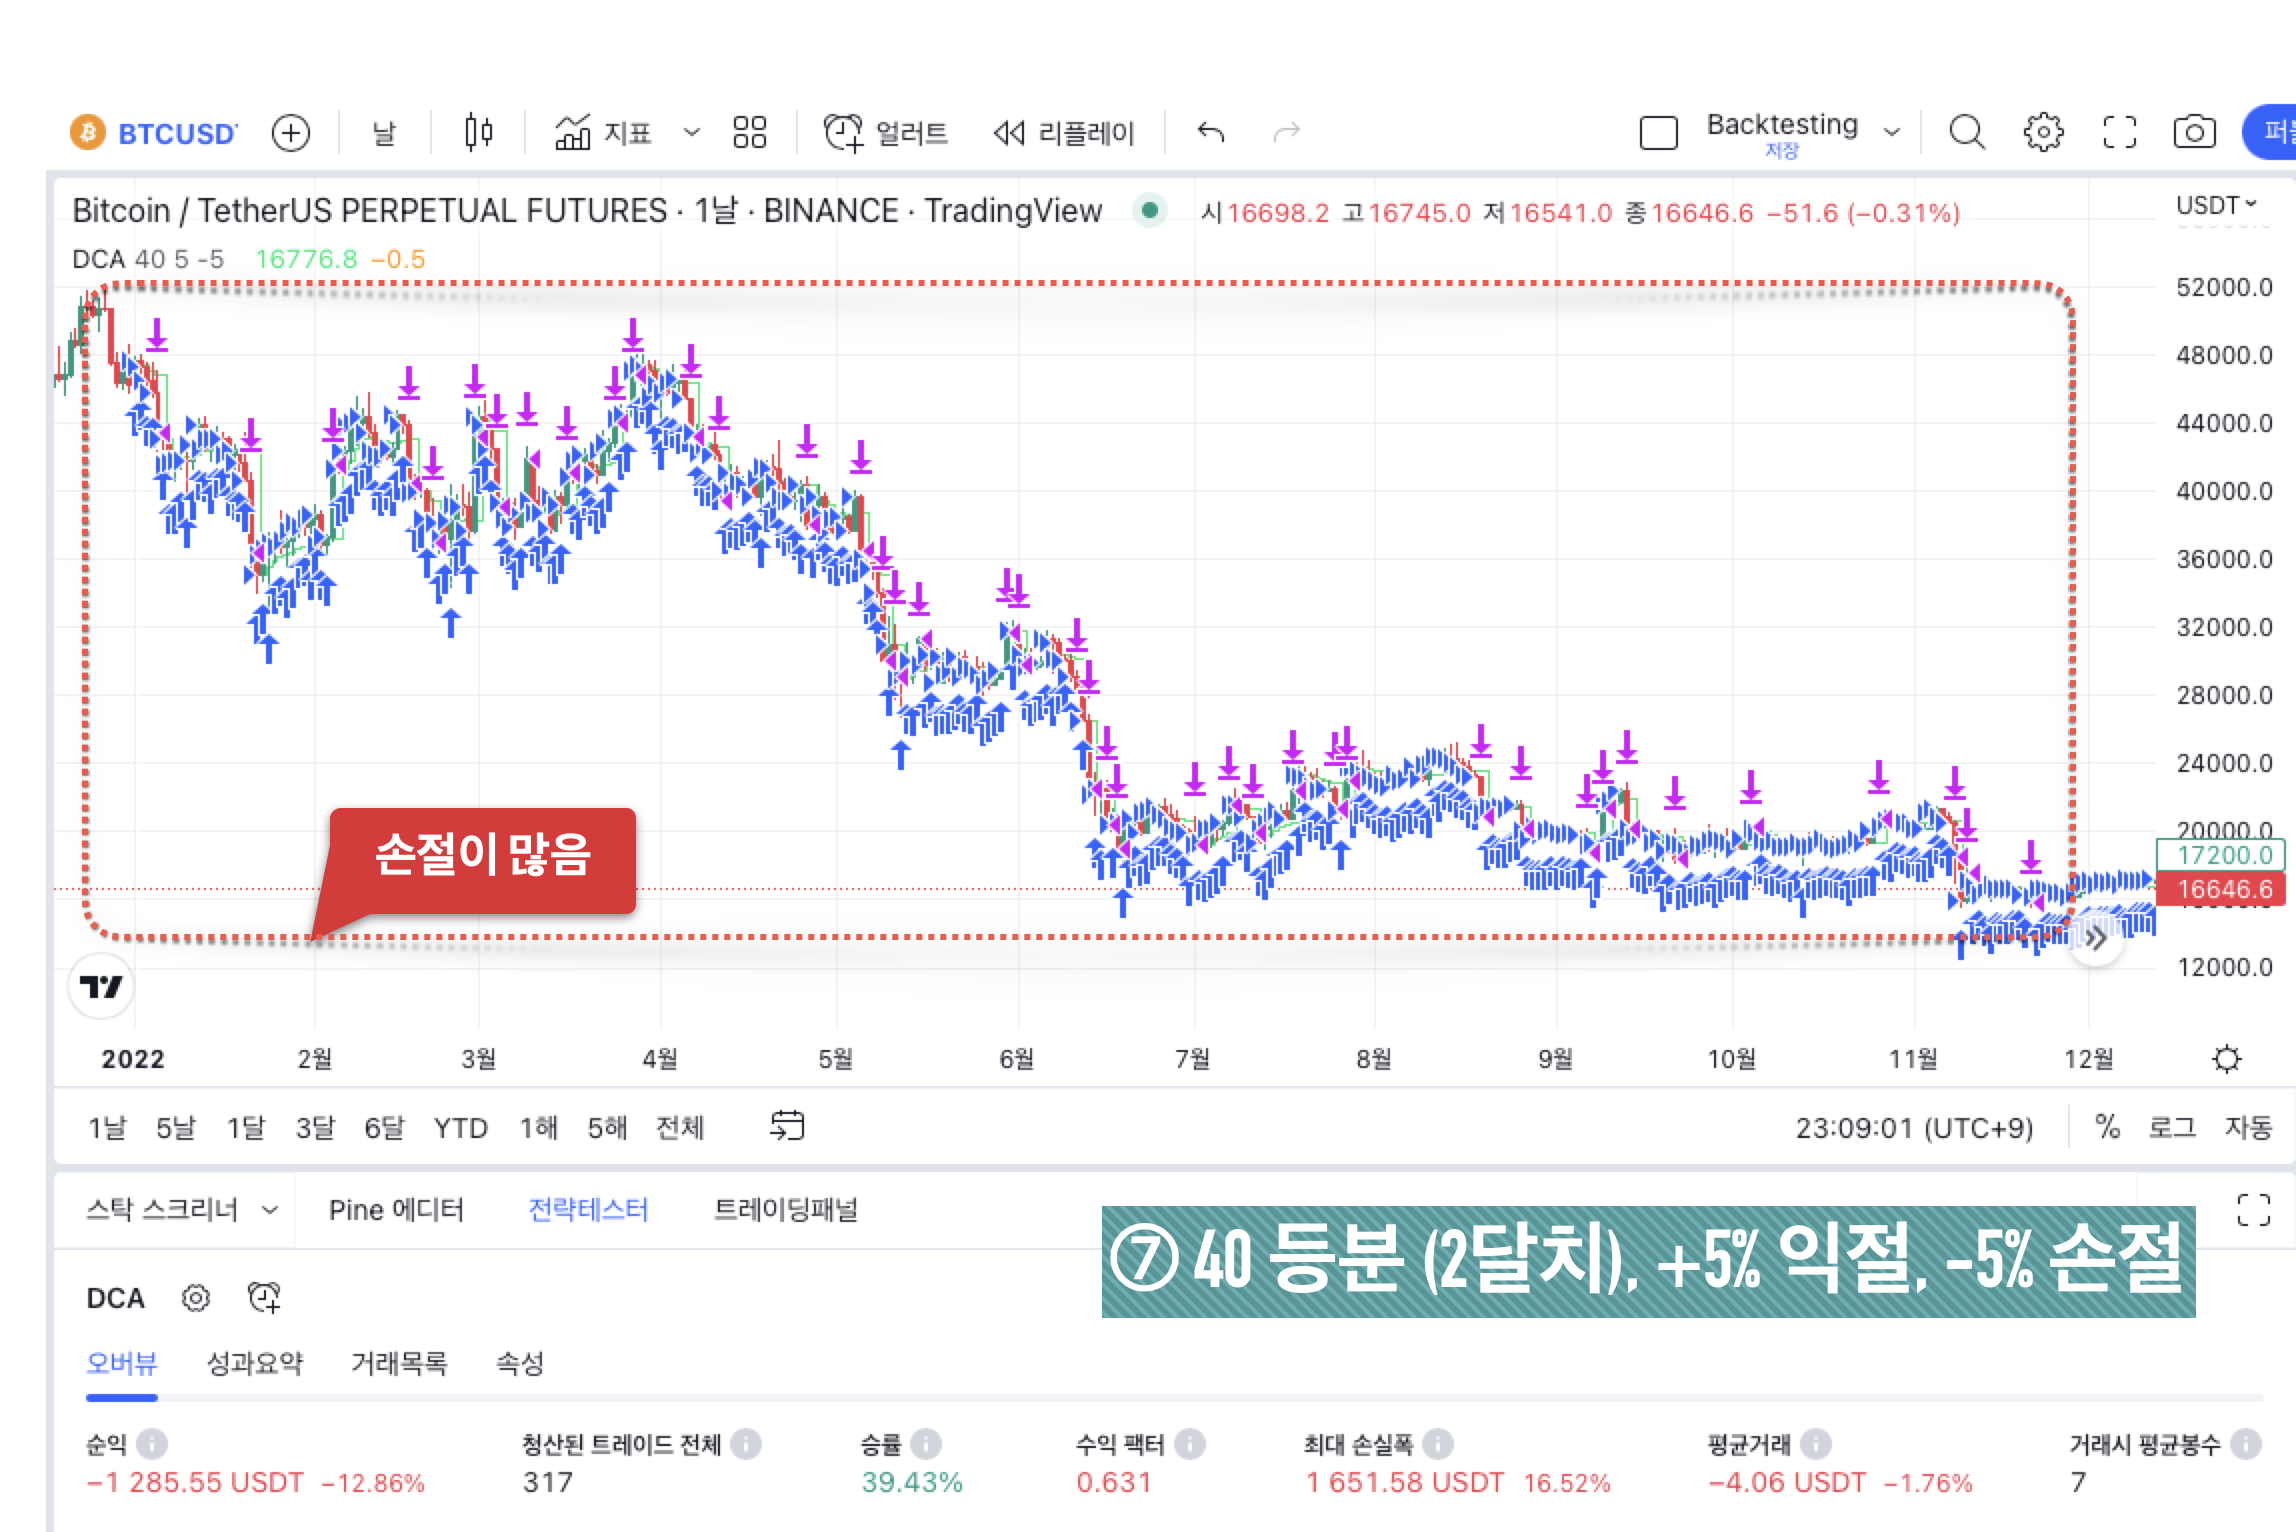
Task: Open the indicator templates grid icon
Action: [750, 131]
